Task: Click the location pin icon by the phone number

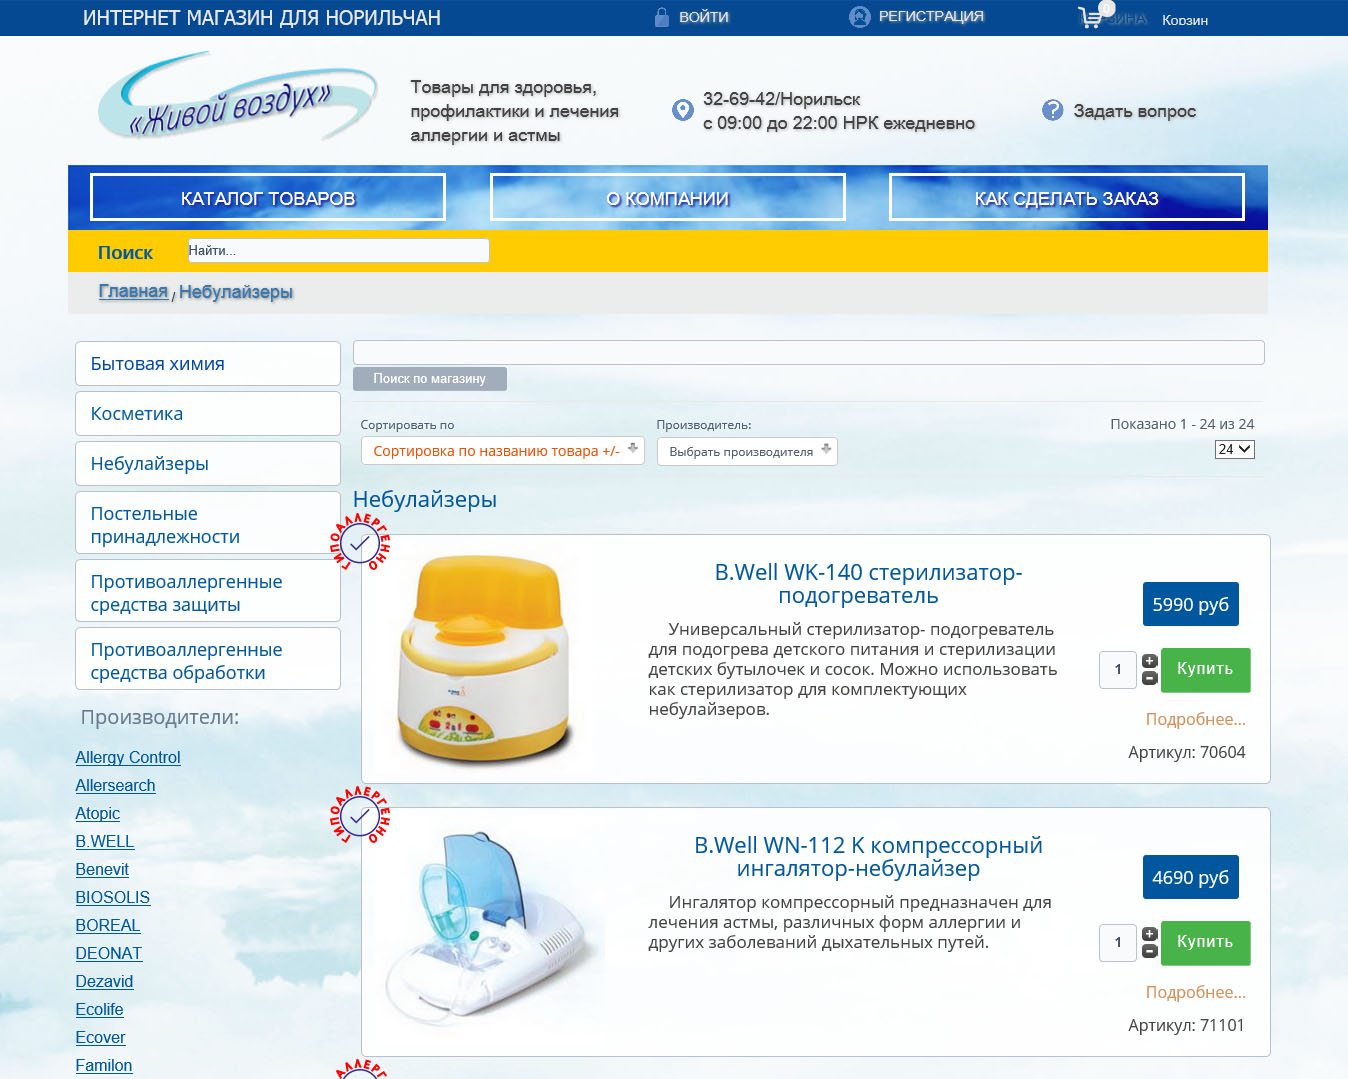Action: click(683, 110)
